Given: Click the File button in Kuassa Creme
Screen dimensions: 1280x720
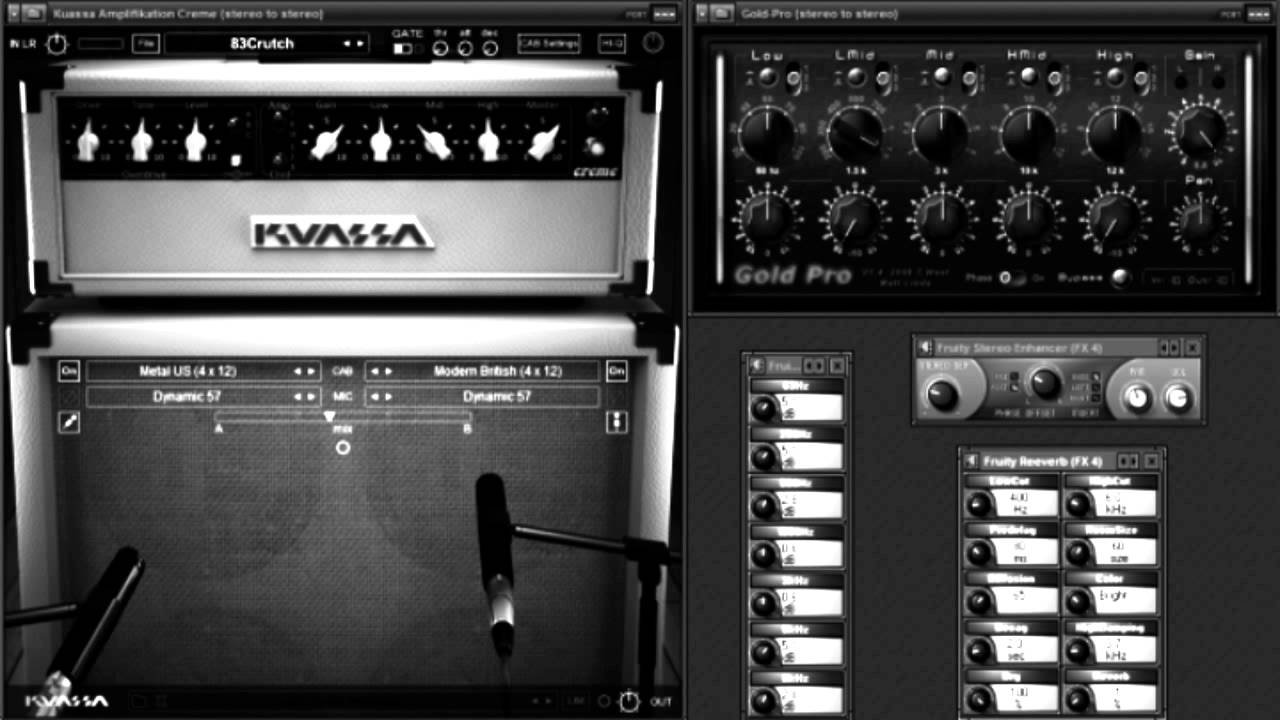Looking at the screenshot, I should [x=146, y=43].
